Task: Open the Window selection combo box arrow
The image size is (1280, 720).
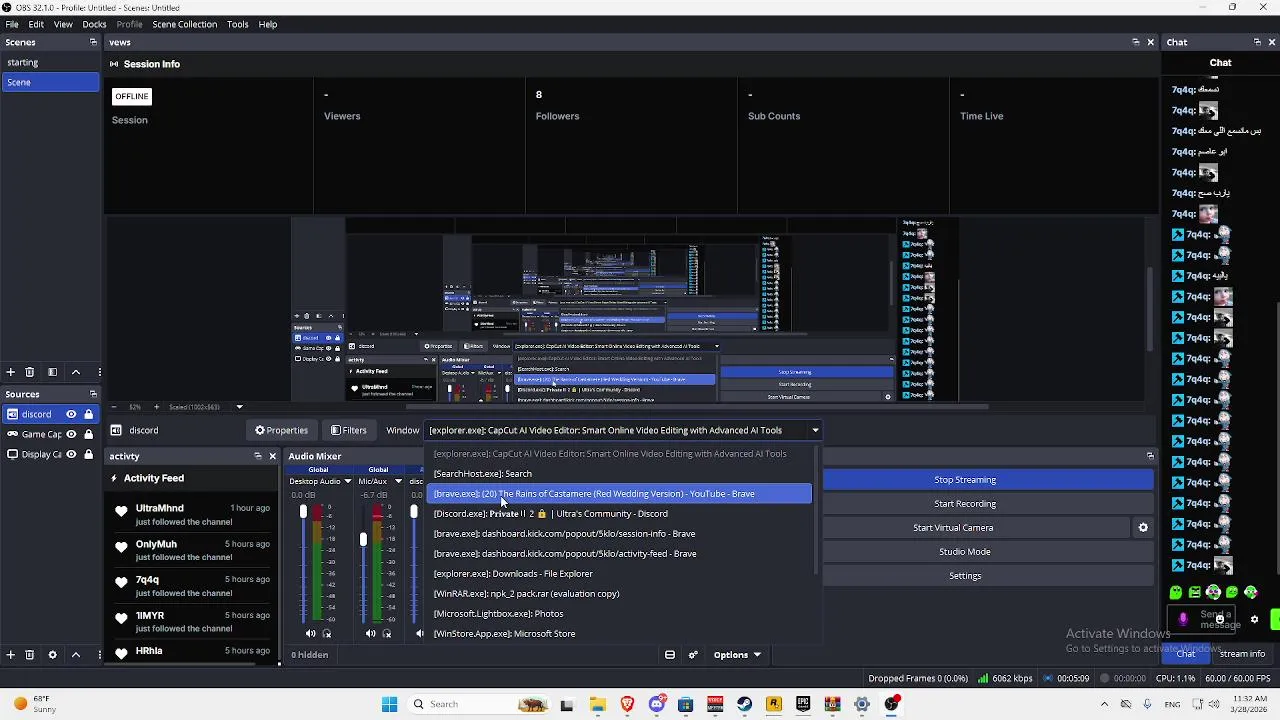Action: pyautogui.click(x=815, y=430)
